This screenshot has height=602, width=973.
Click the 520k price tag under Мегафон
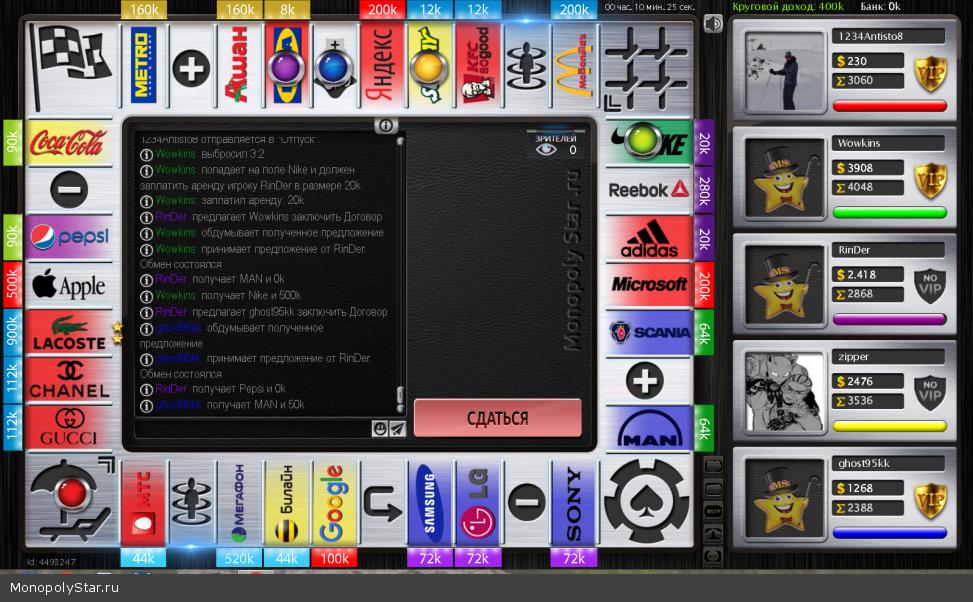click(239, 558)
